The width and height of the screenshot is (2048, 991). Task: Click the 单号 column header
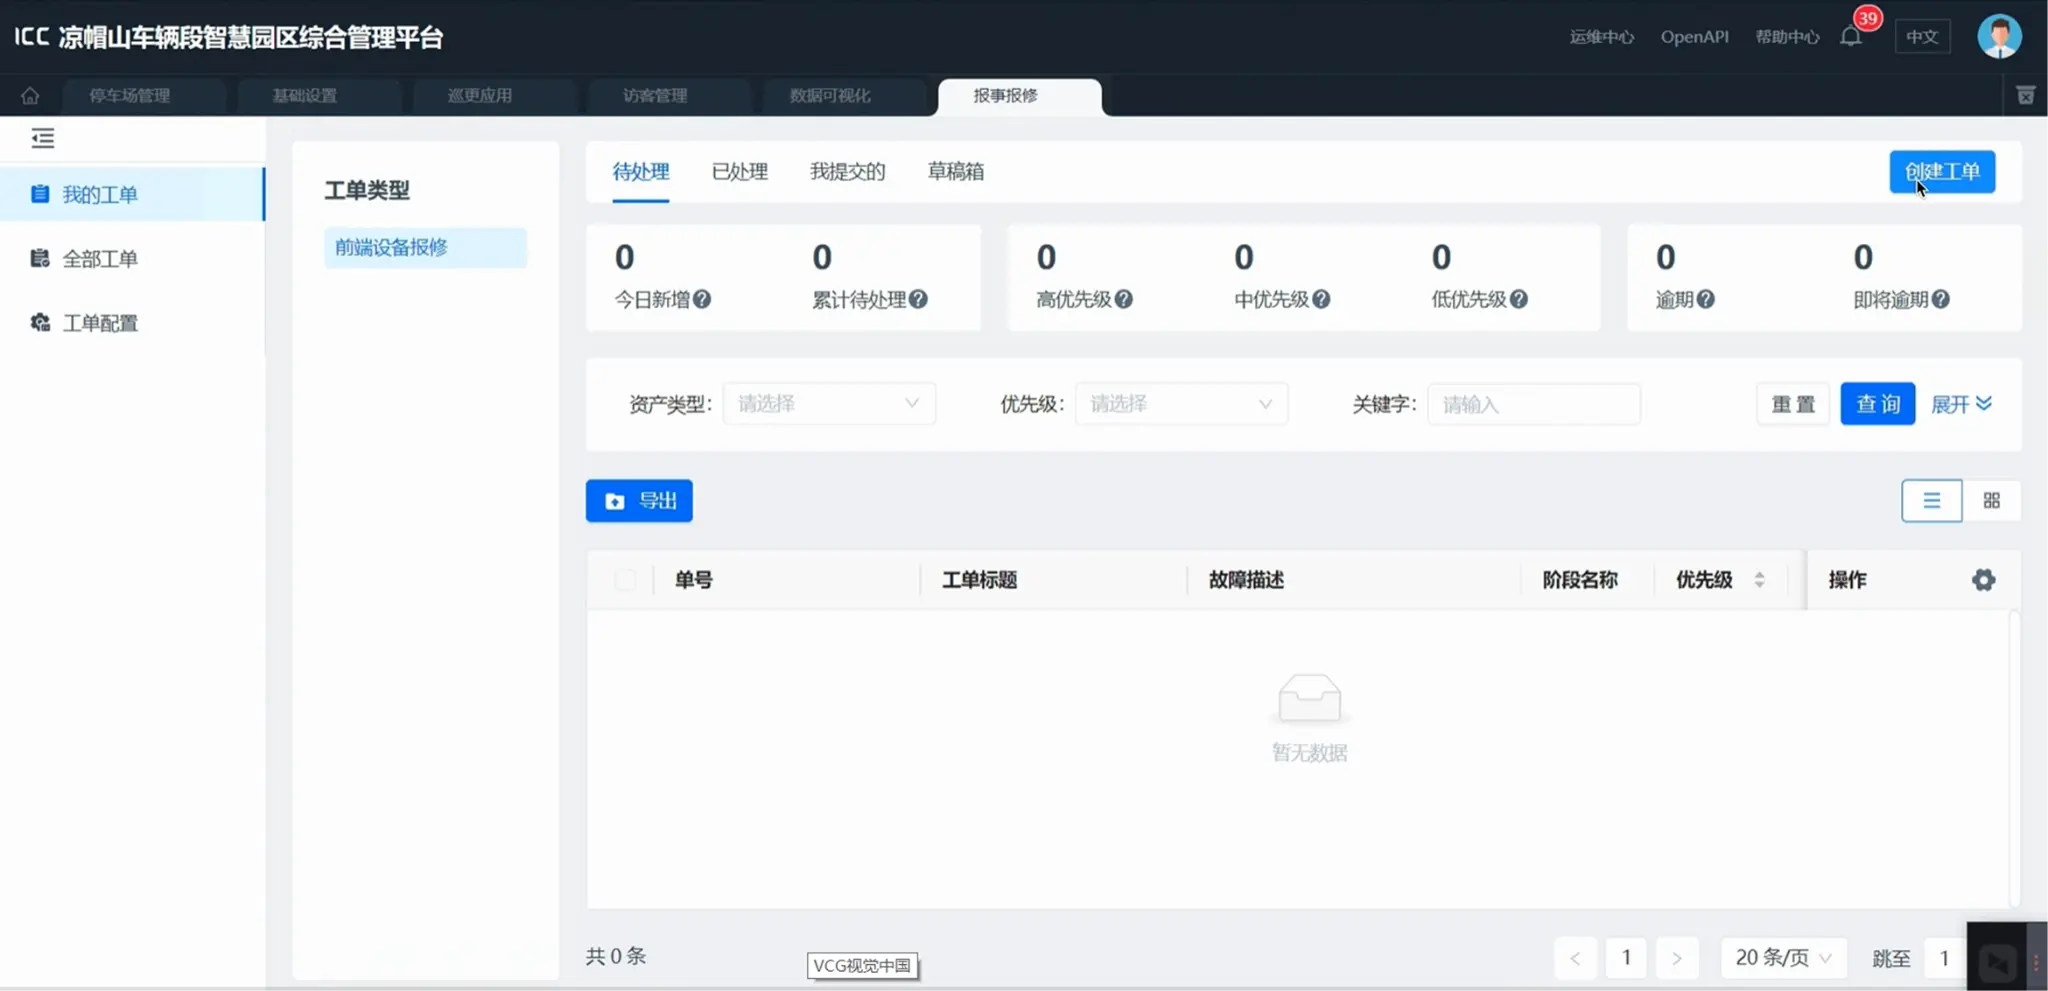(693, 580)
